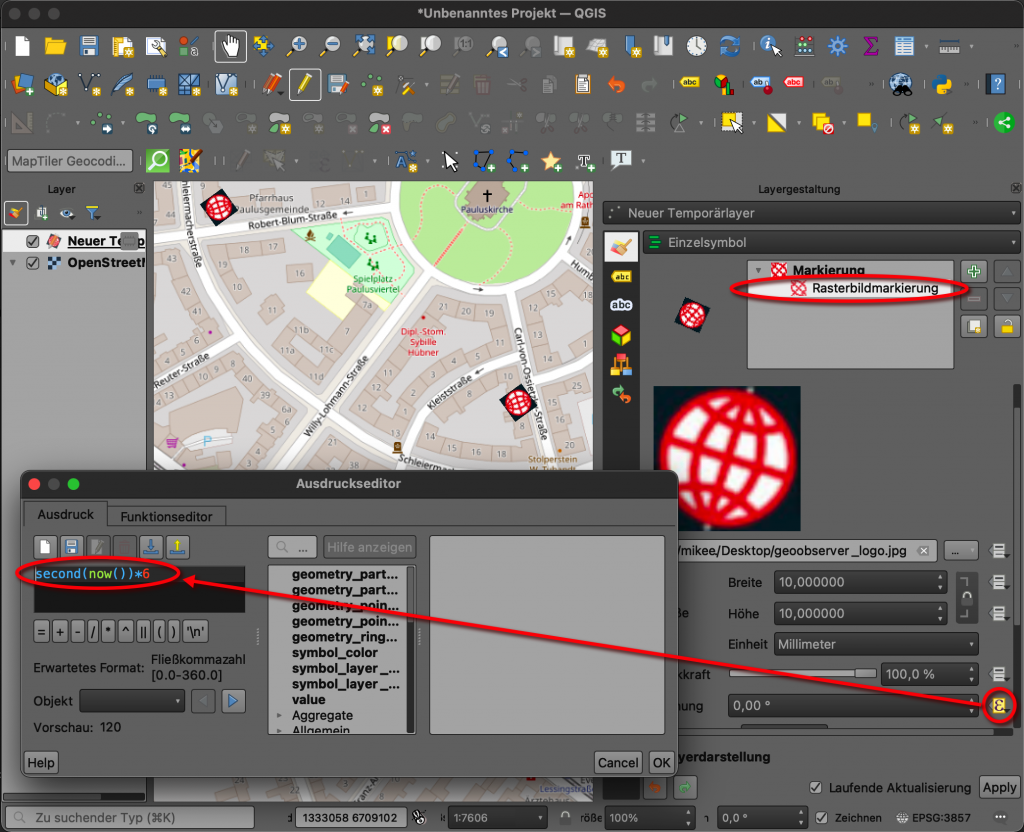The width and height of the screenshot is (1024, 832).
Task: Open the EPSG:3857 CRS status button
Action: [x=933, y=818]
